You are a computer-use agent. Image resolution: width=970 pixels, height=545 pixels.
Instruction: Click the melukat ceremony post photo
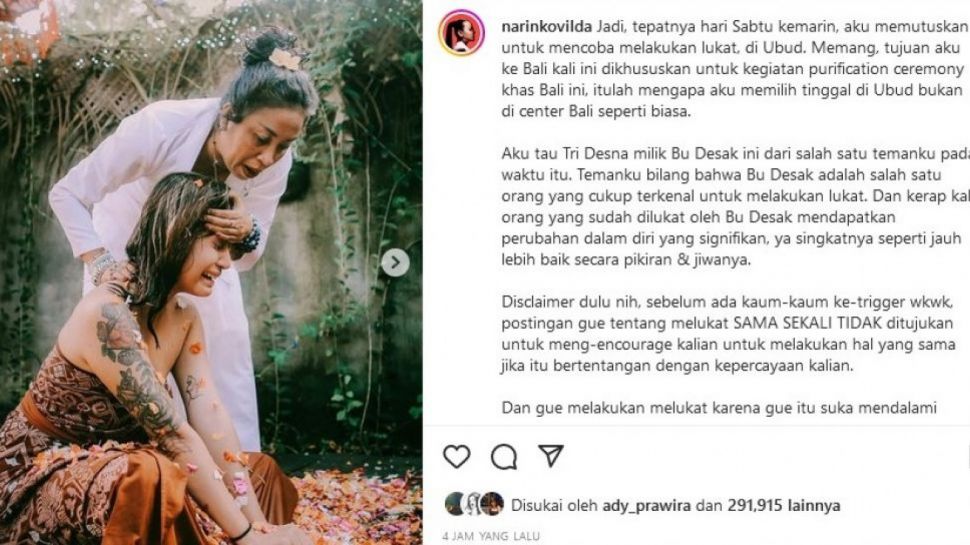point(211,272)
